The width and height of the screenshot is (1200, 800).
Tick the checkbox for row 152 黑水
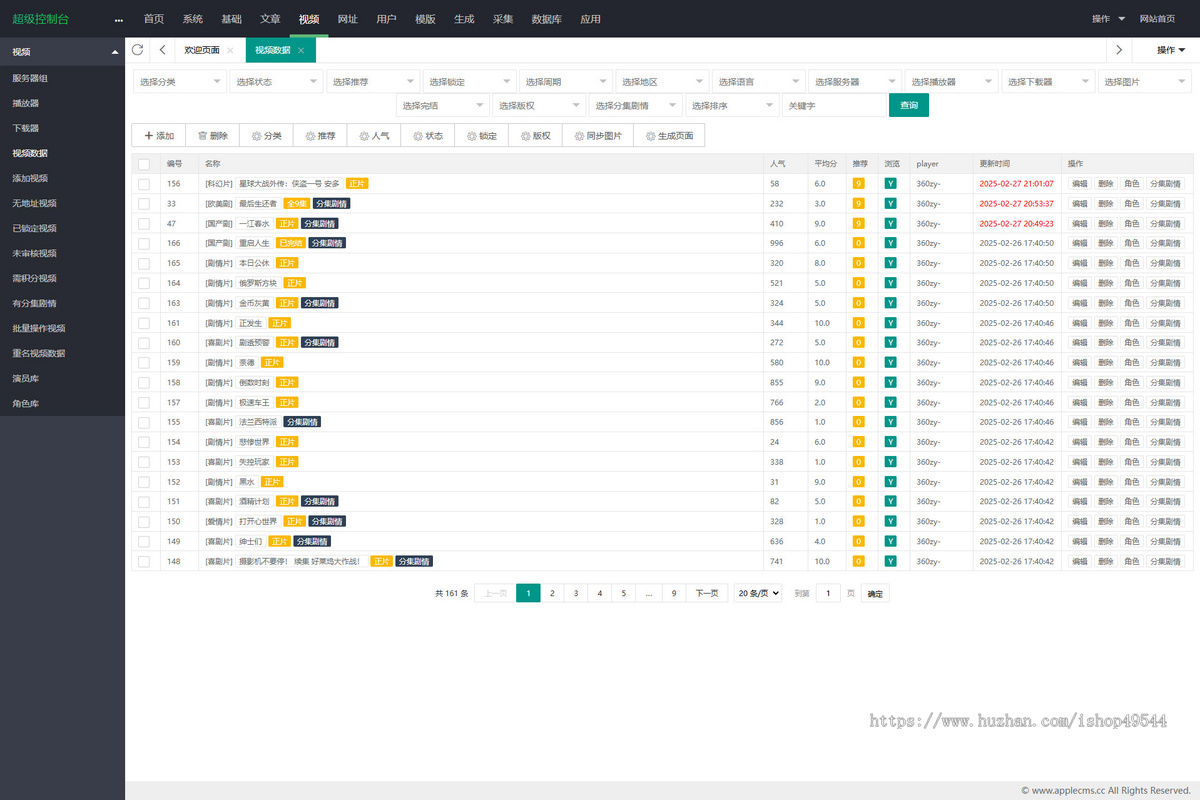(x=144, y=482)
